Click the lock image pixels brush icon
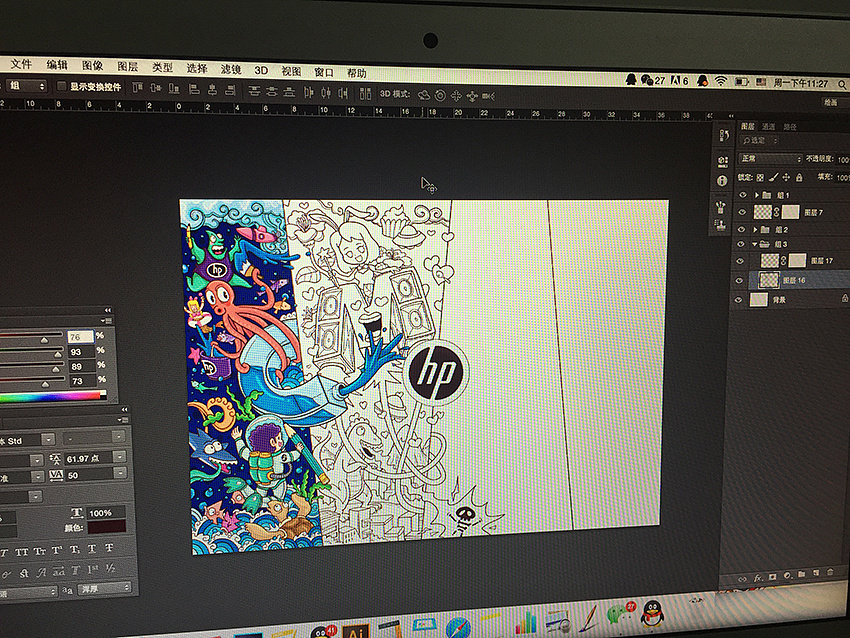The width and height of the screenshot is (850, 638). pyautogui.click(x=773, y=177)
